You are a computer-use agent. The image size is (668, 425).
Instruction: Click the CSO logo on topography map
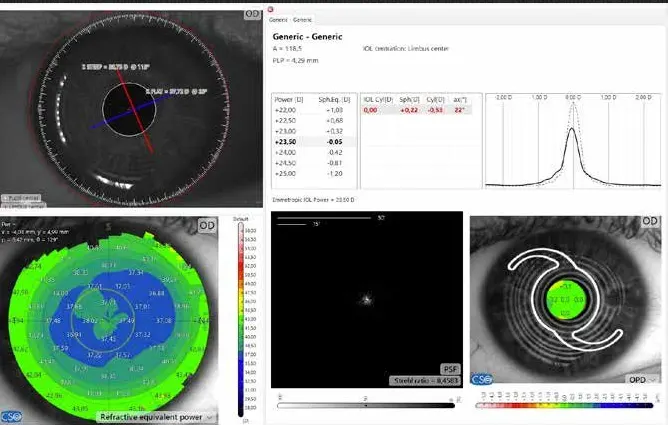click(17, 406)
